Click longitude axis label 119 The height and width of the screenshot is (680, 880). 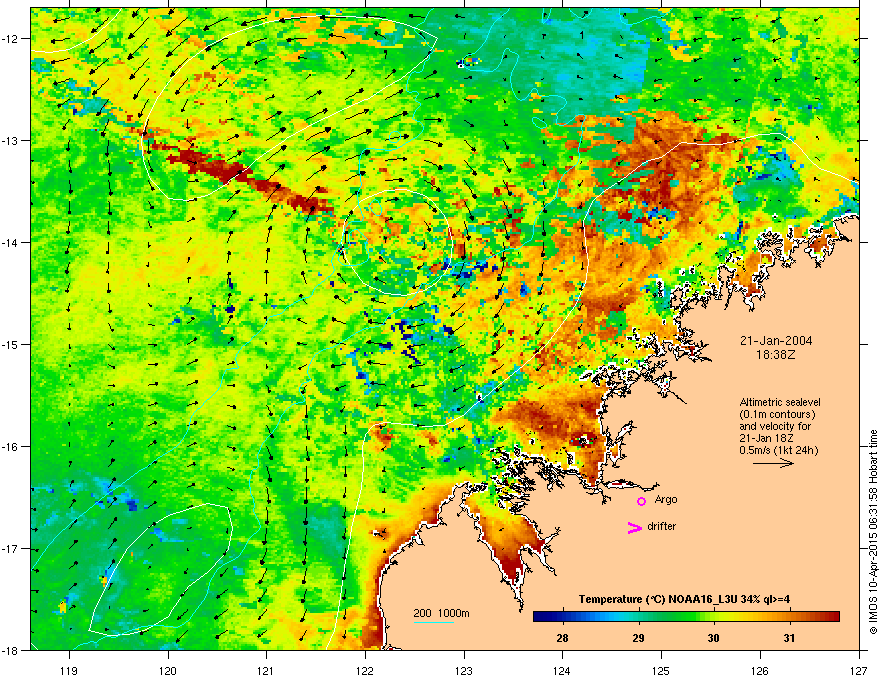[x=69, y=670]
